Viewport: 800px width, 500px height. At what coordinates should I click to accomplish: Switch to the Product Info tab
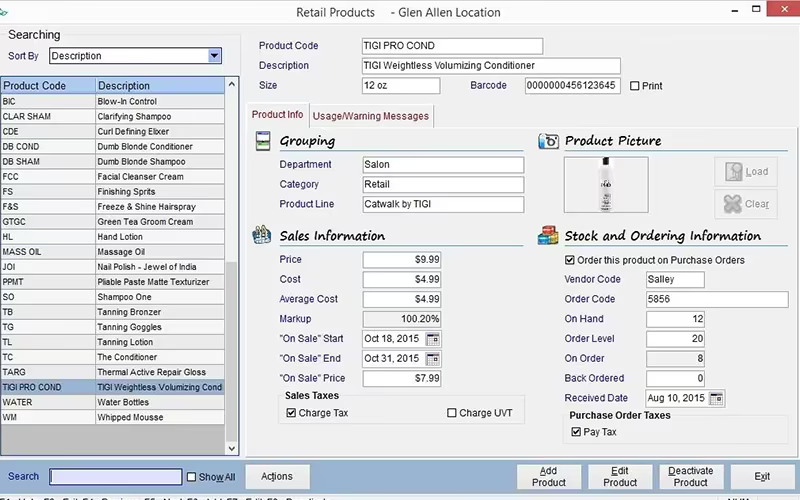coord(277,115)
